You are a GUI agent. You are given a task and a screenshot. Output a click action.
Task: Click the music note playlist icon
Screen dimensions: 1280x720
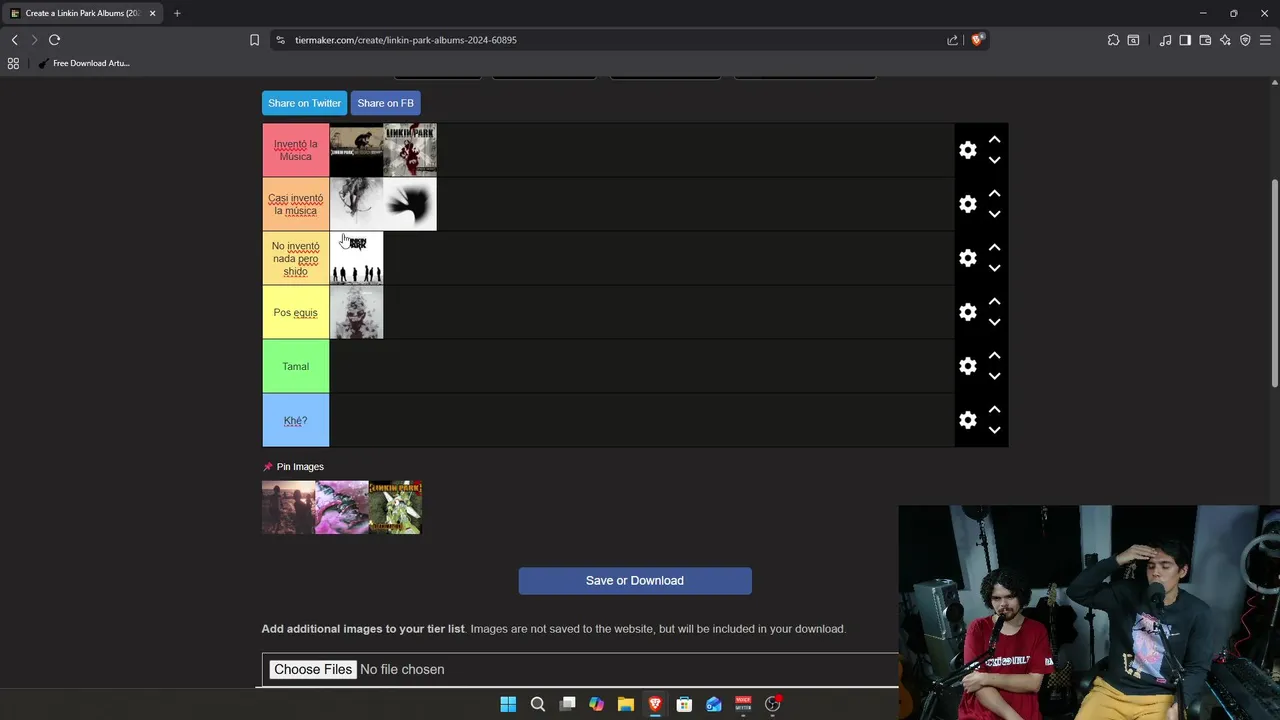click(1165, 40)
